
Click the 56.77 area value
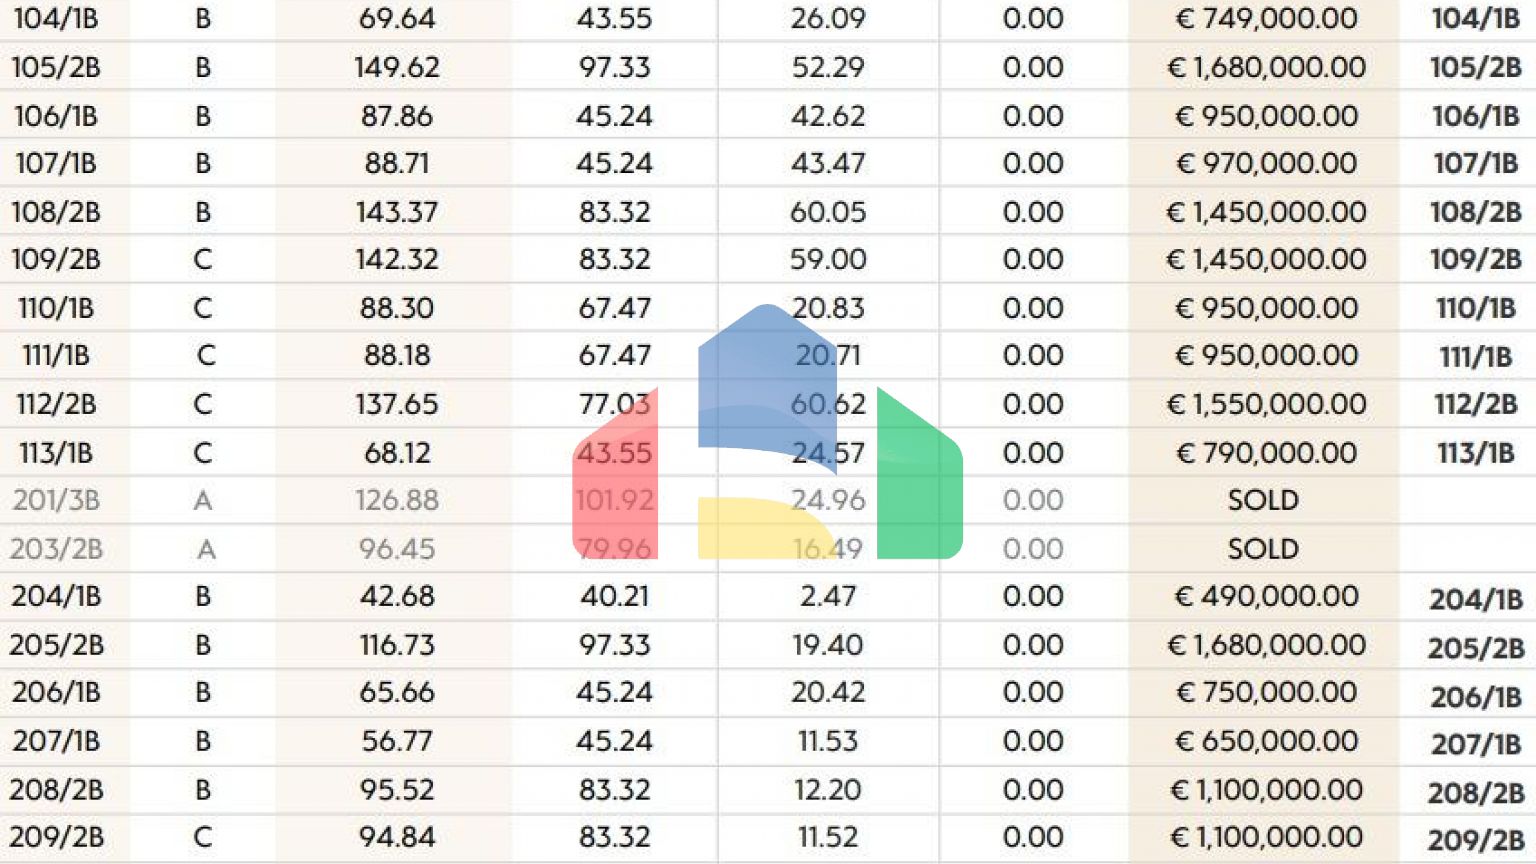(x=397, y=741)
